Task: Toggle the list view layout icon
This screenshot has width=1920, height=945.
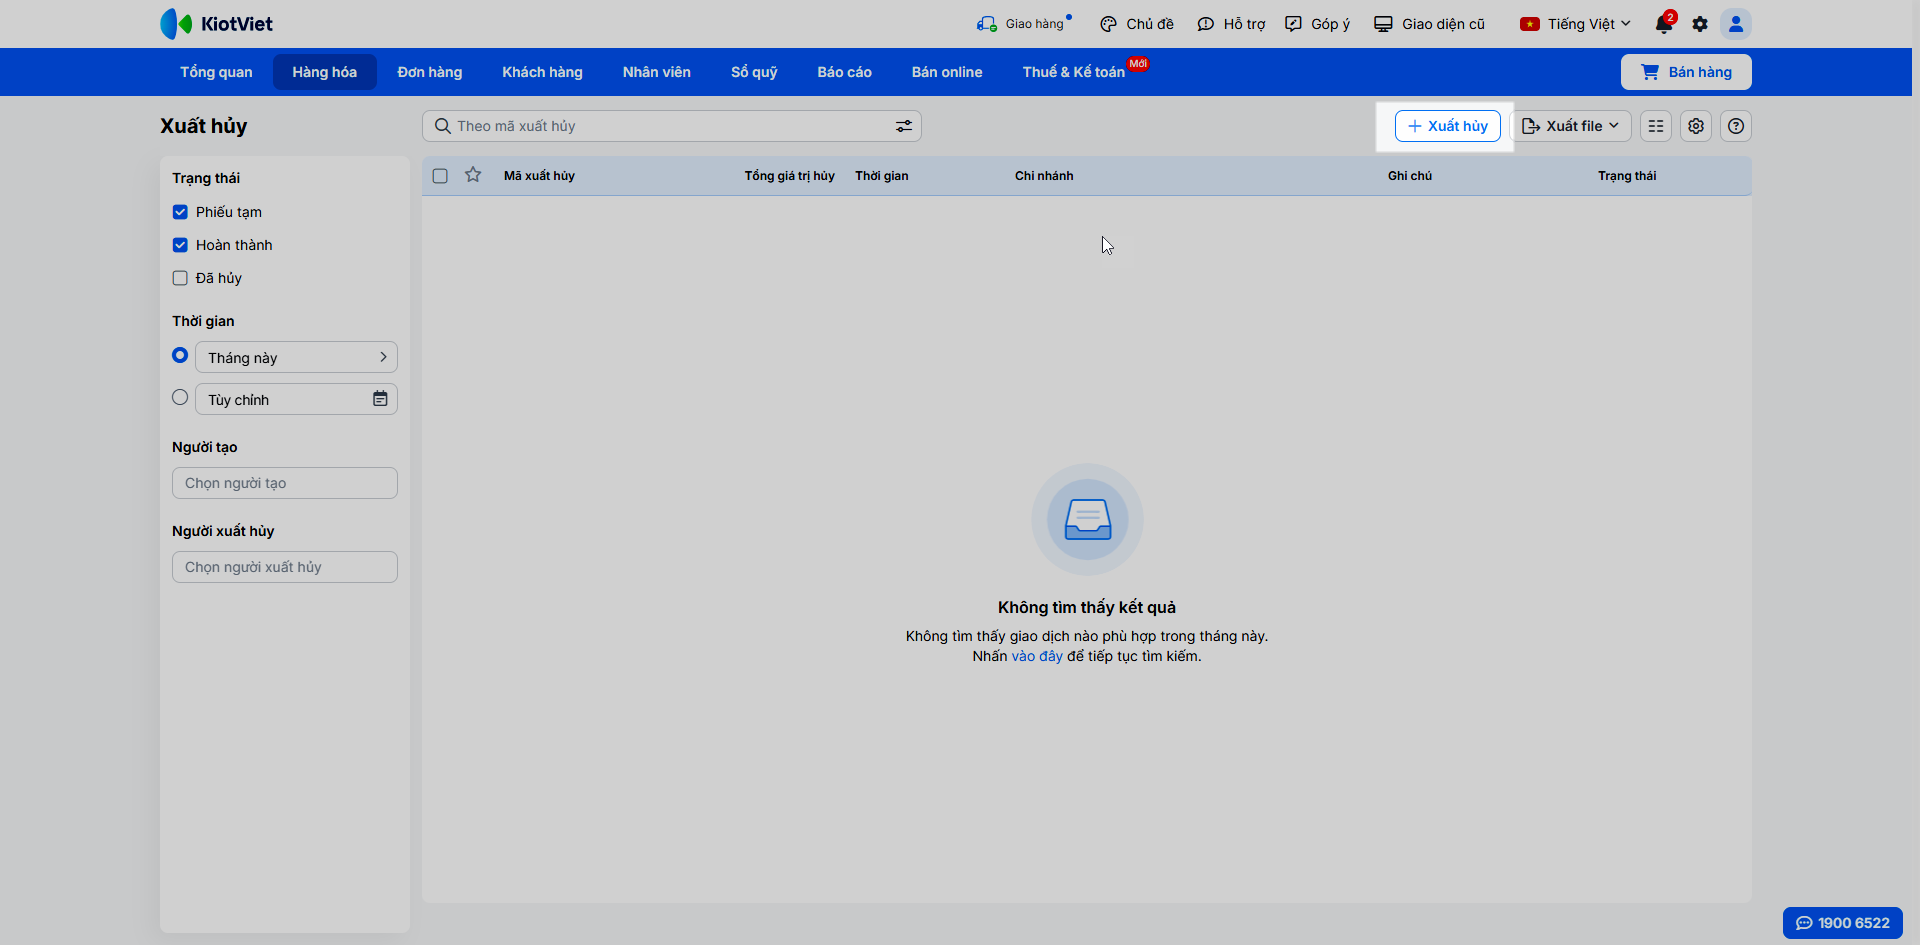Action: (x=1656, y=126)
